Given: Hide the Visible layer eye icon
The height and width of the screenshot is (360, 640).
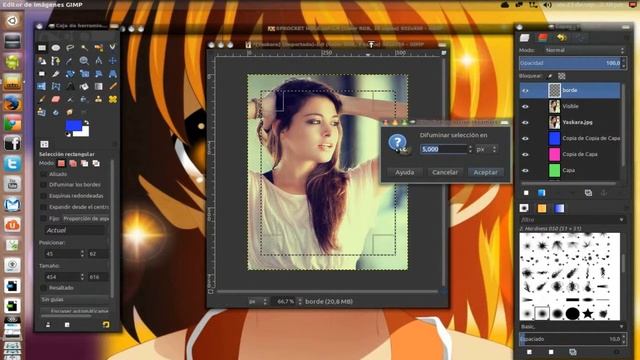Looking at the screenshot, I should point(525,107).
